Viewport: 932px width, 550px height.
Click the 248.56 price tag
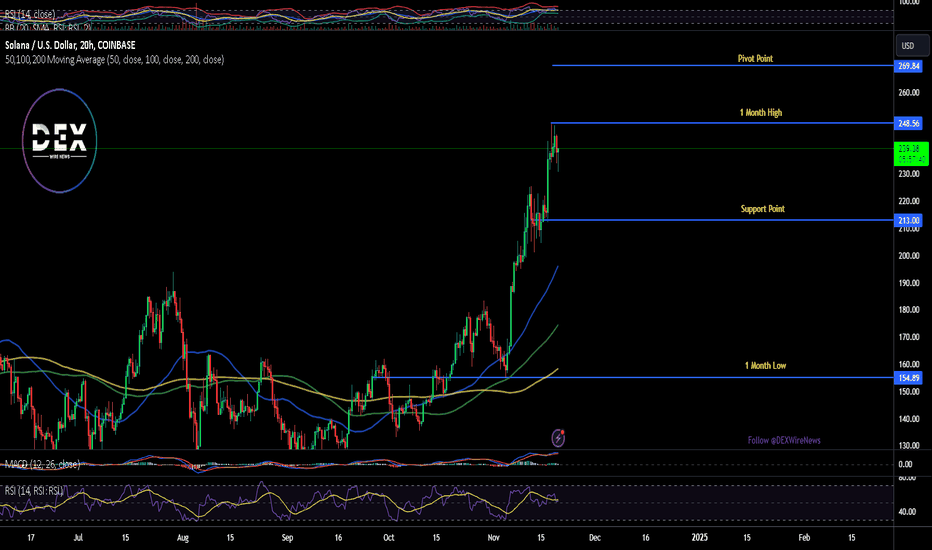click(908, 124)
